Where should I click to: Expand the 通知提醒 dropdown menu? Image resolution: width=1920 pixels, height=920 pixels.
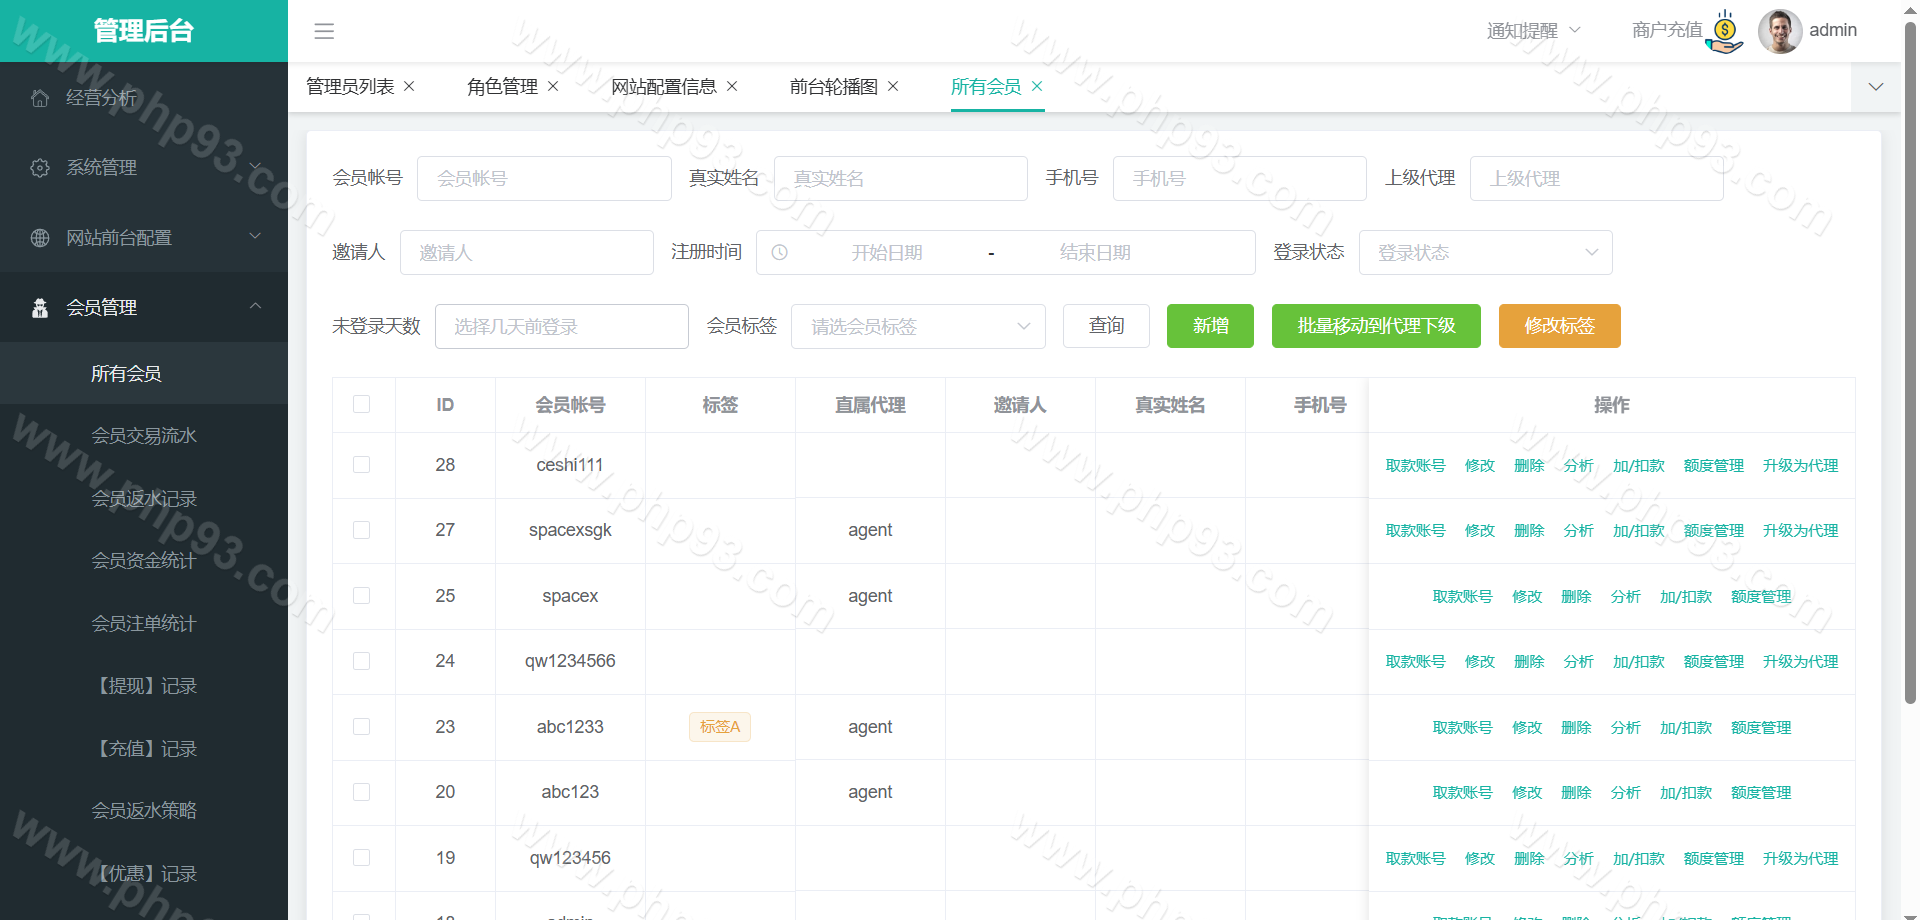pyautogui.click(x=1533, y=31)
